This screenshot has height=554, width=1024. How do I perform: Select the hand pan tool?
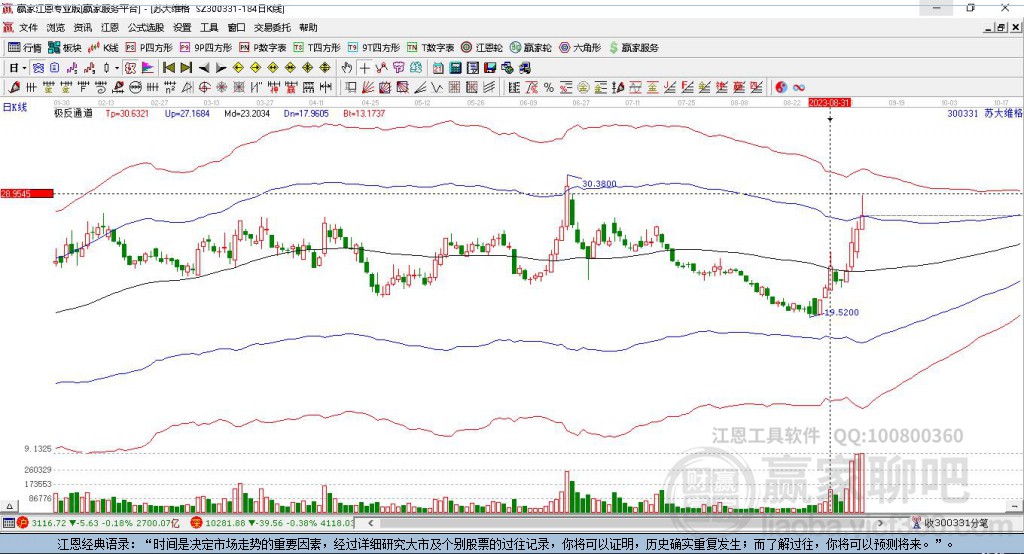tap(347, 67)
